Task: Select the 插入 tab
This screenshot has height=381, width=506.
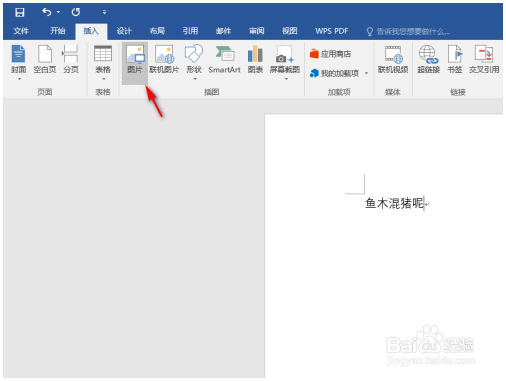Action: click(x=91, y=31)
